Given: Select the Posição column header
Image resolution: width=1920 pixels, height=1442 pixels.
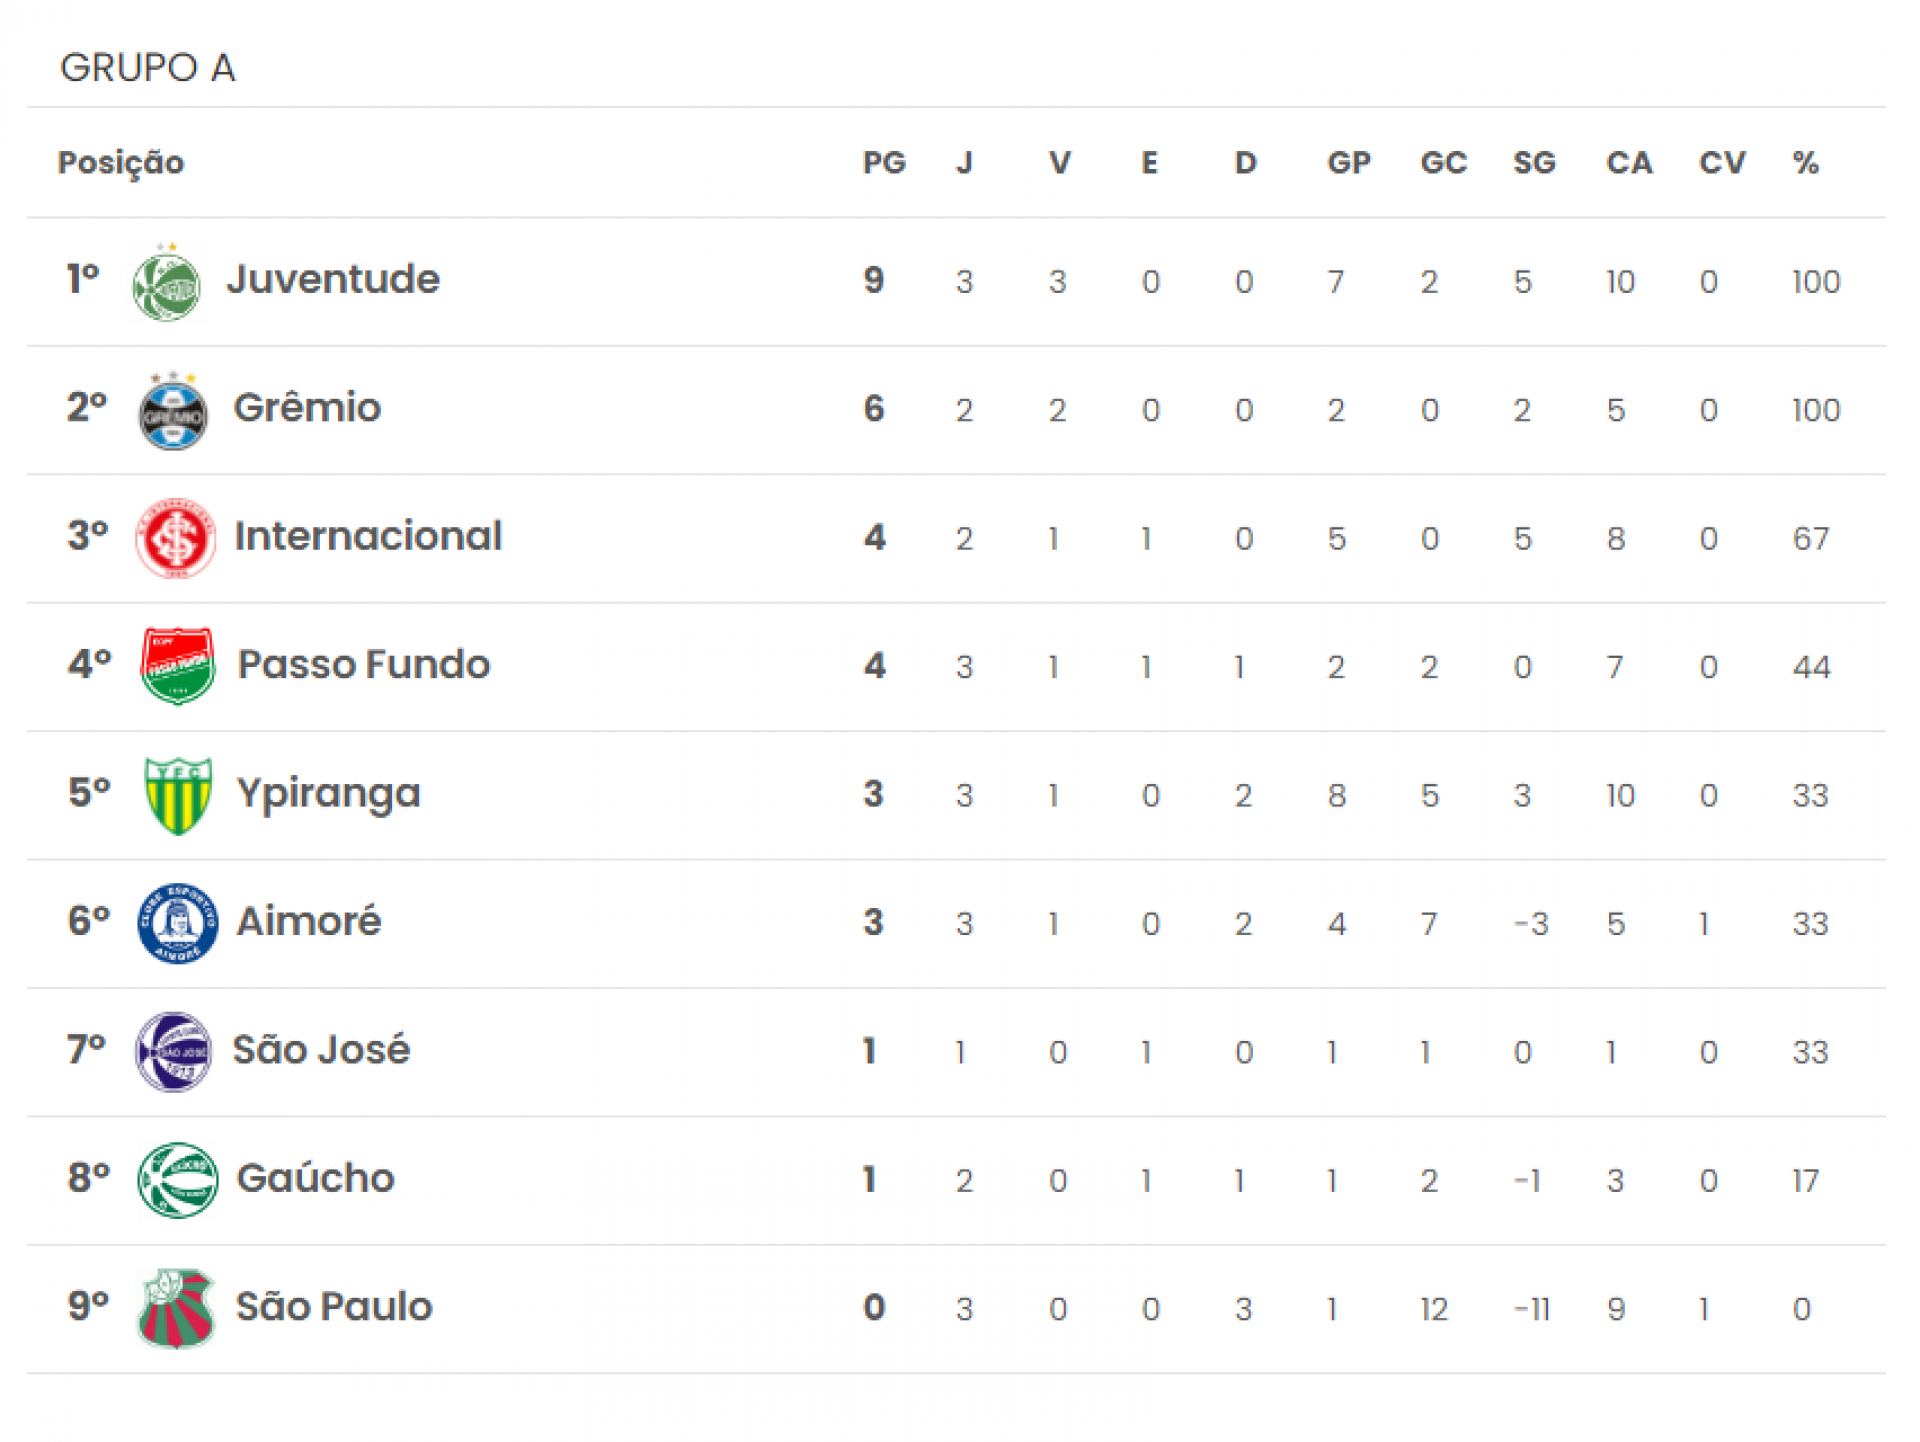Looking at the screenshot, I should click(121, 163).
